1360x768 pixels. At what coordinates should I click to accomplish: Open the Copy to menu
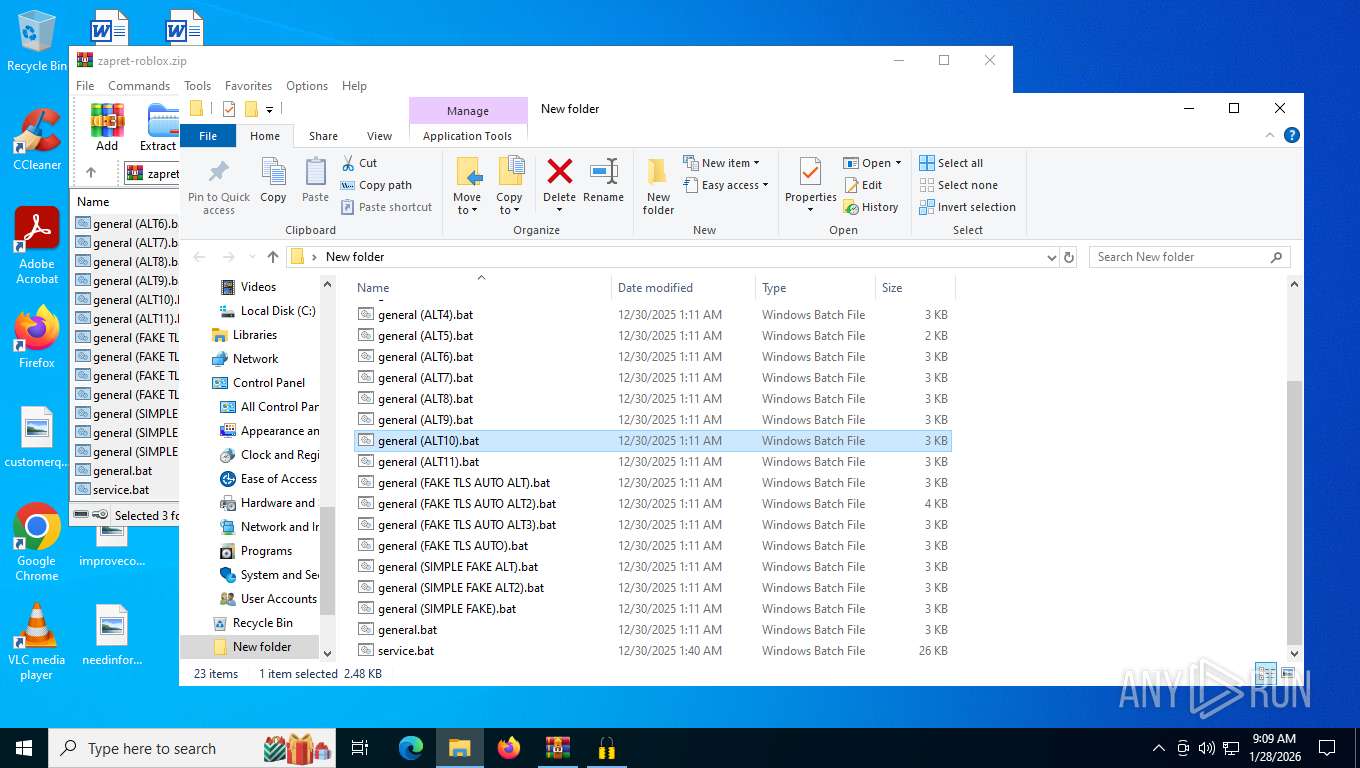tap(509, 186)
